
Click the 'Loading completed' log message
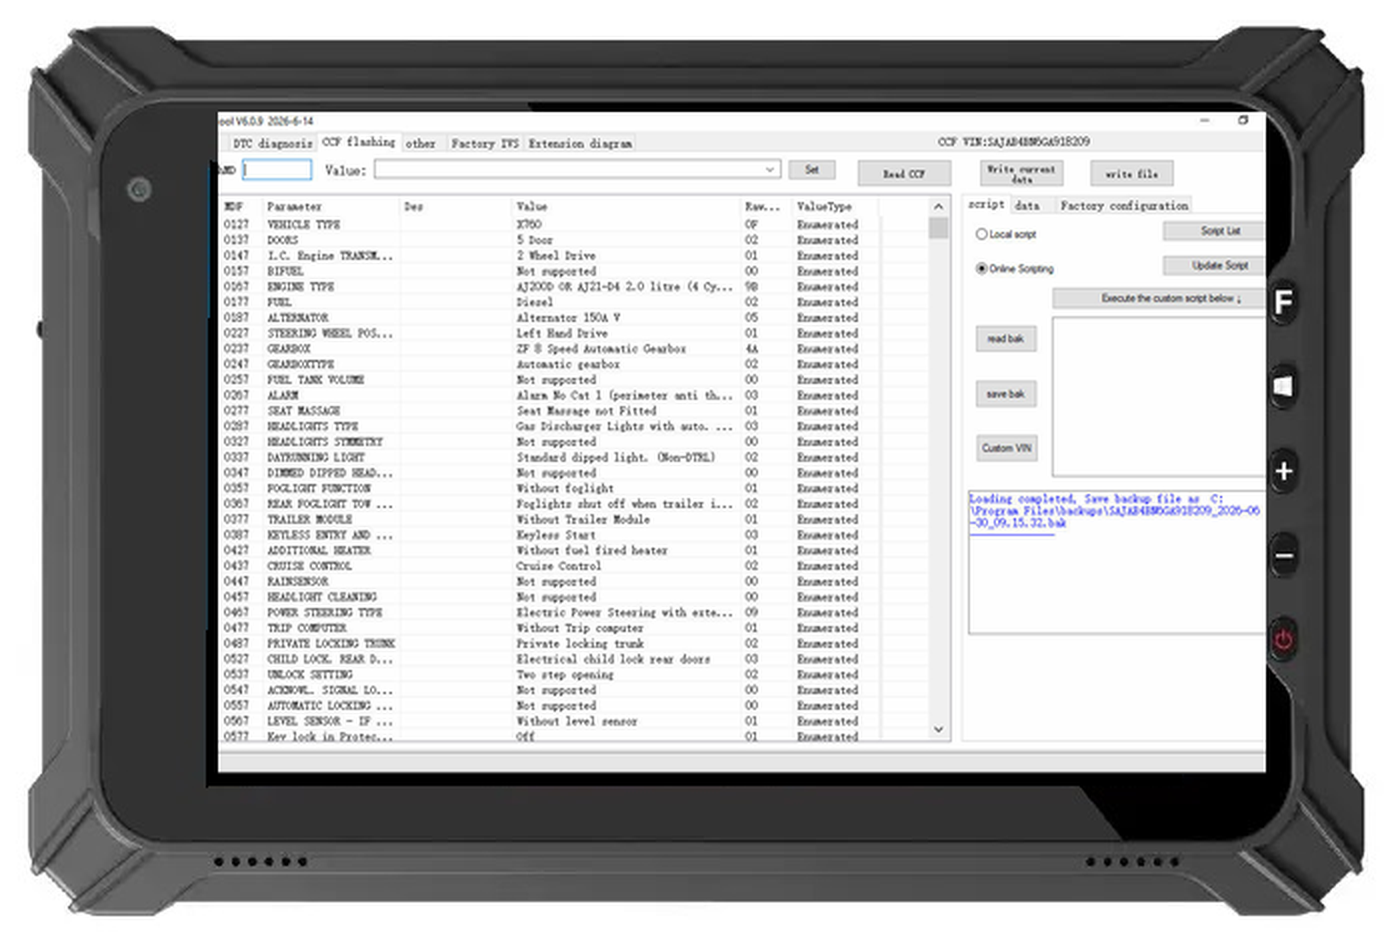pyautogui.click(x=1115, y=510)
